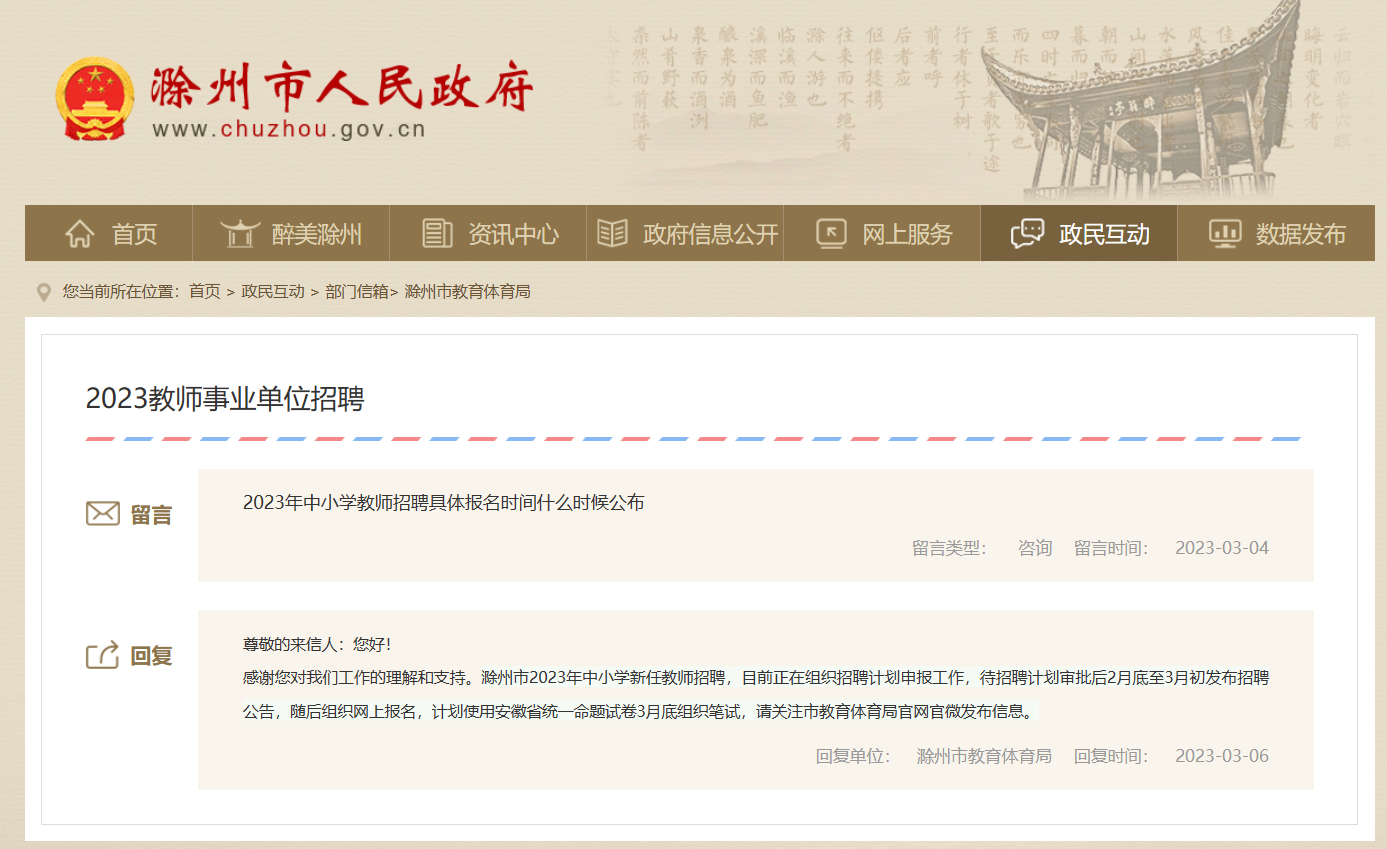
Task: Click the cursor screen icon beside 网上服务
Action: (831, 234)
